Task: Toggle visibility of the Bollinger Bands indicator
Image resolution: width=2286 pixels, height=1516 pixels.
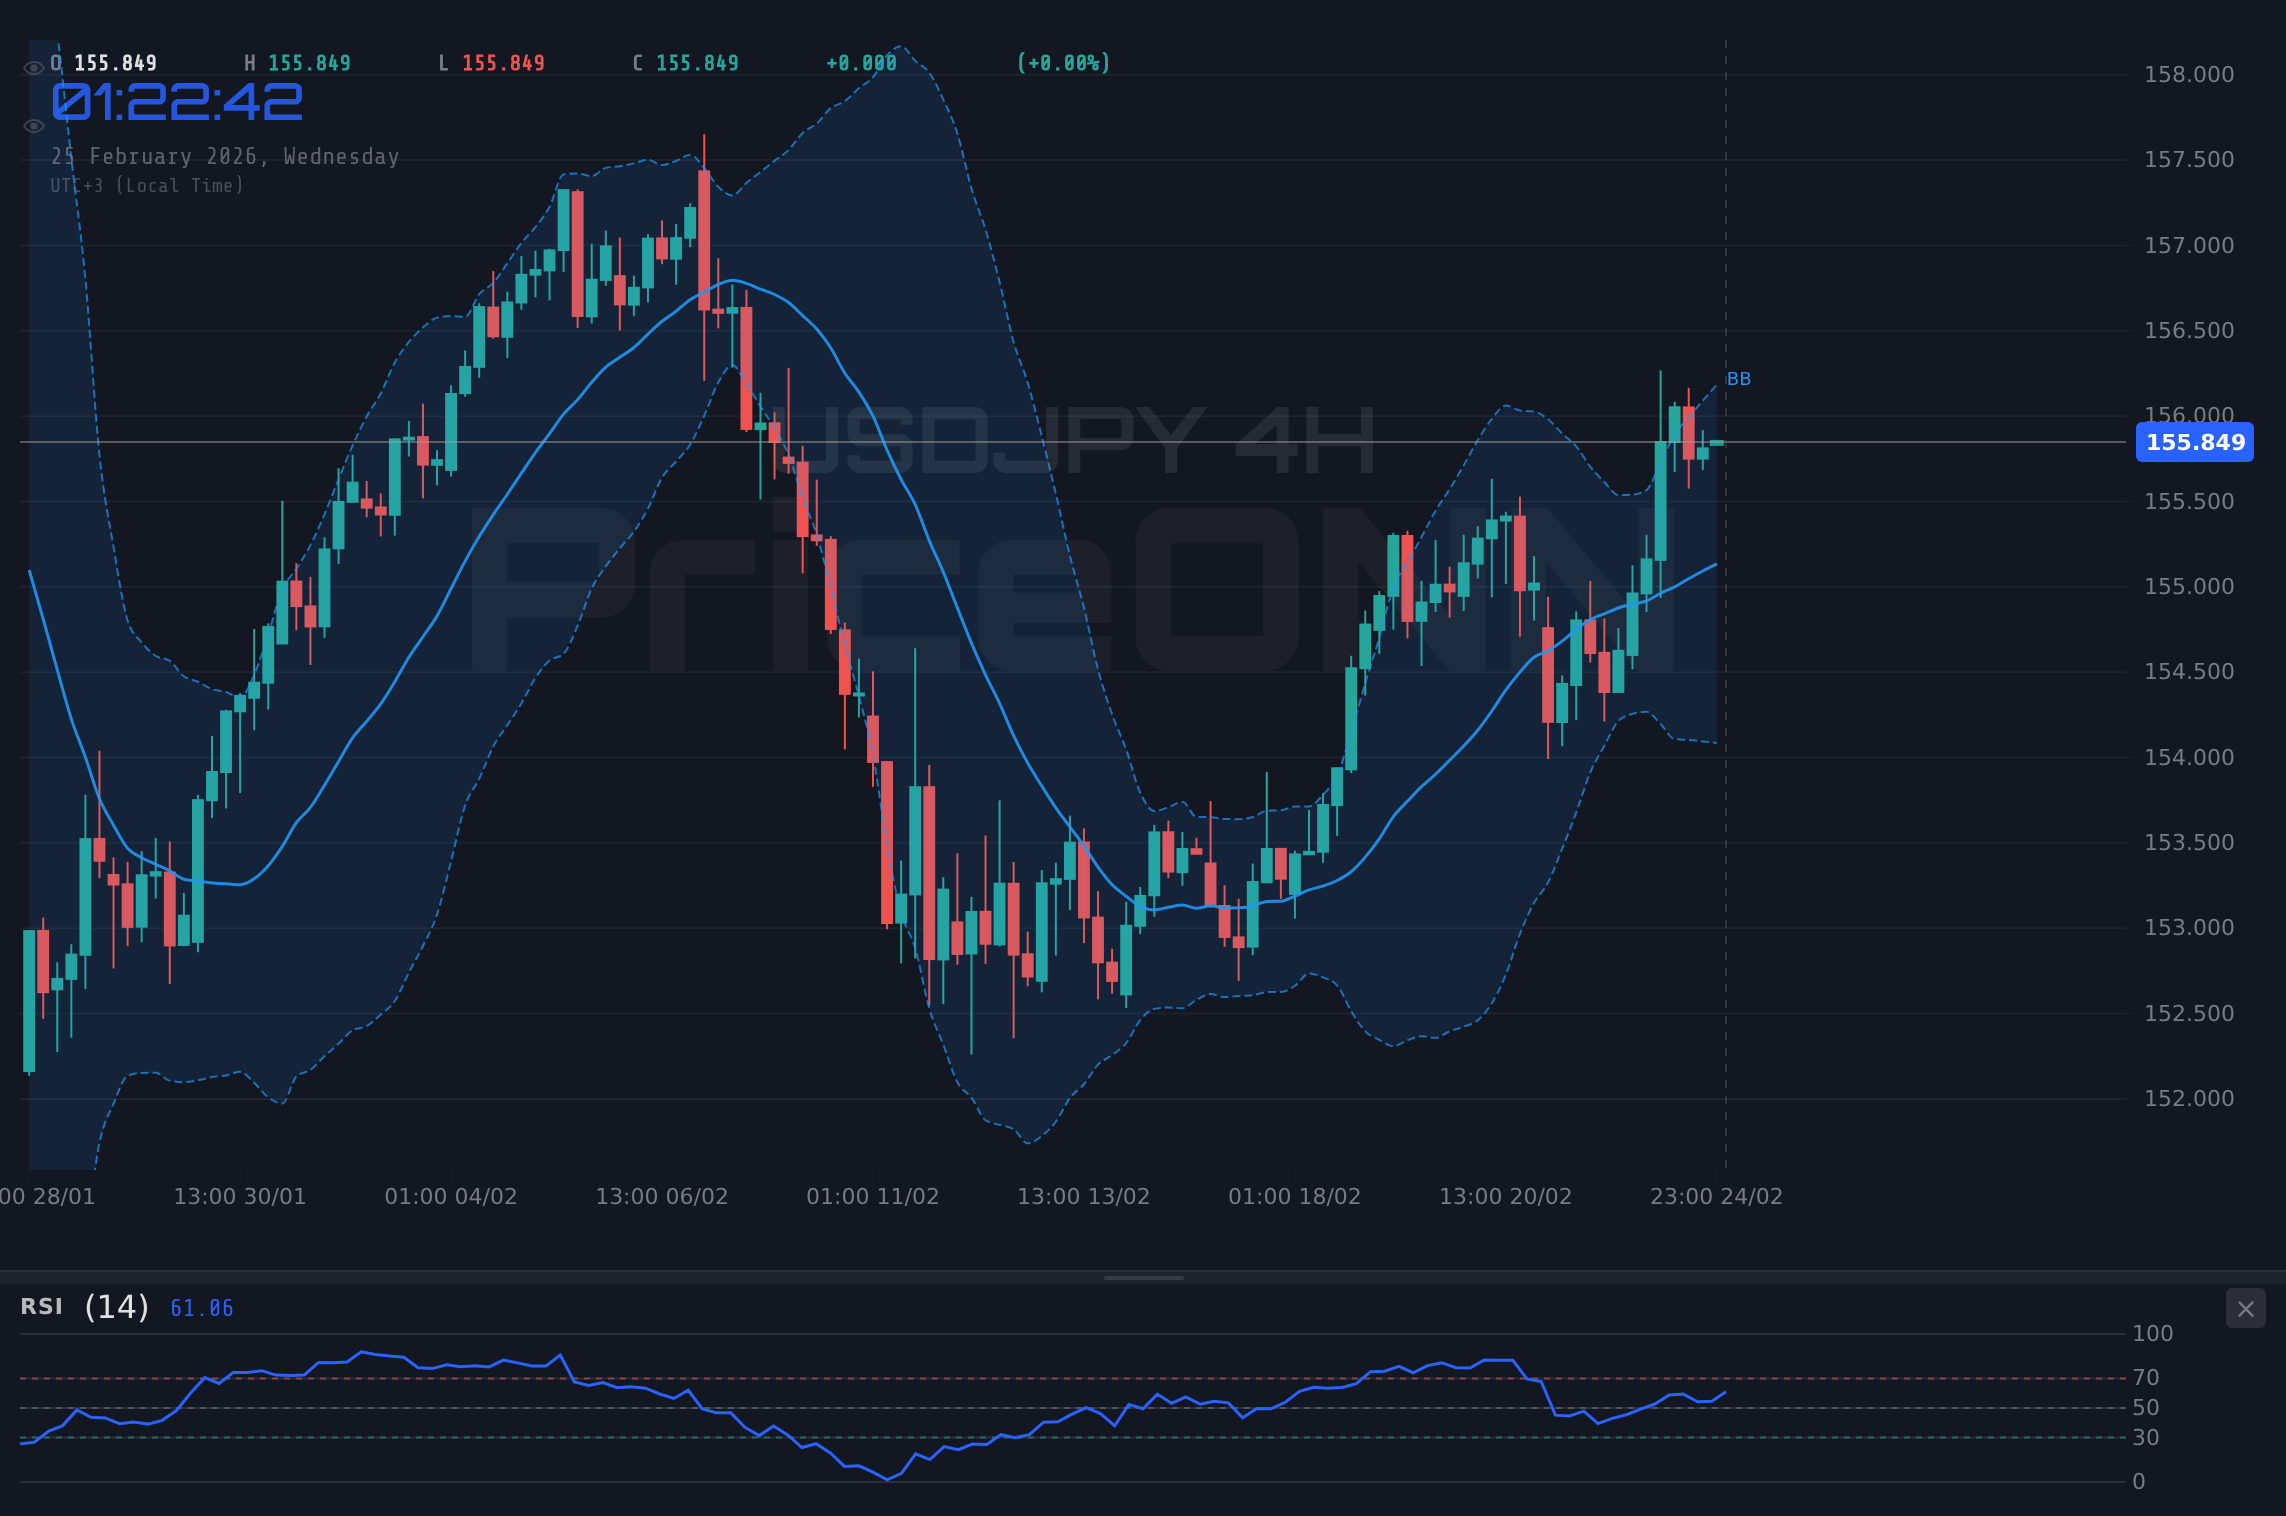Action: click(33, 126)
